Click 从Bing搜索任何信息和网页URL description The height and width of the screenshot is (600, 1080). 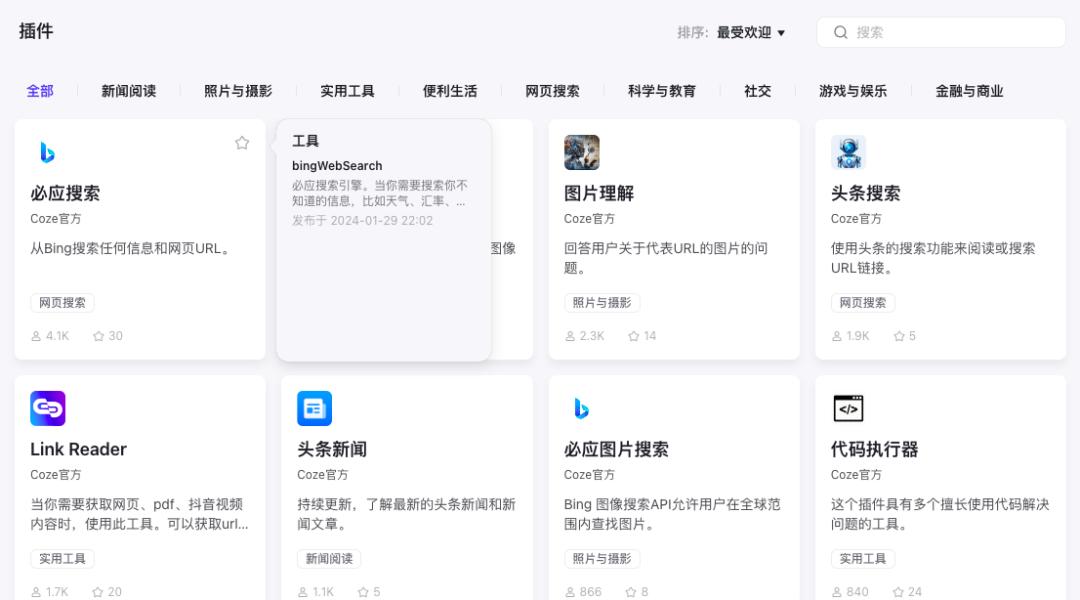131,249
